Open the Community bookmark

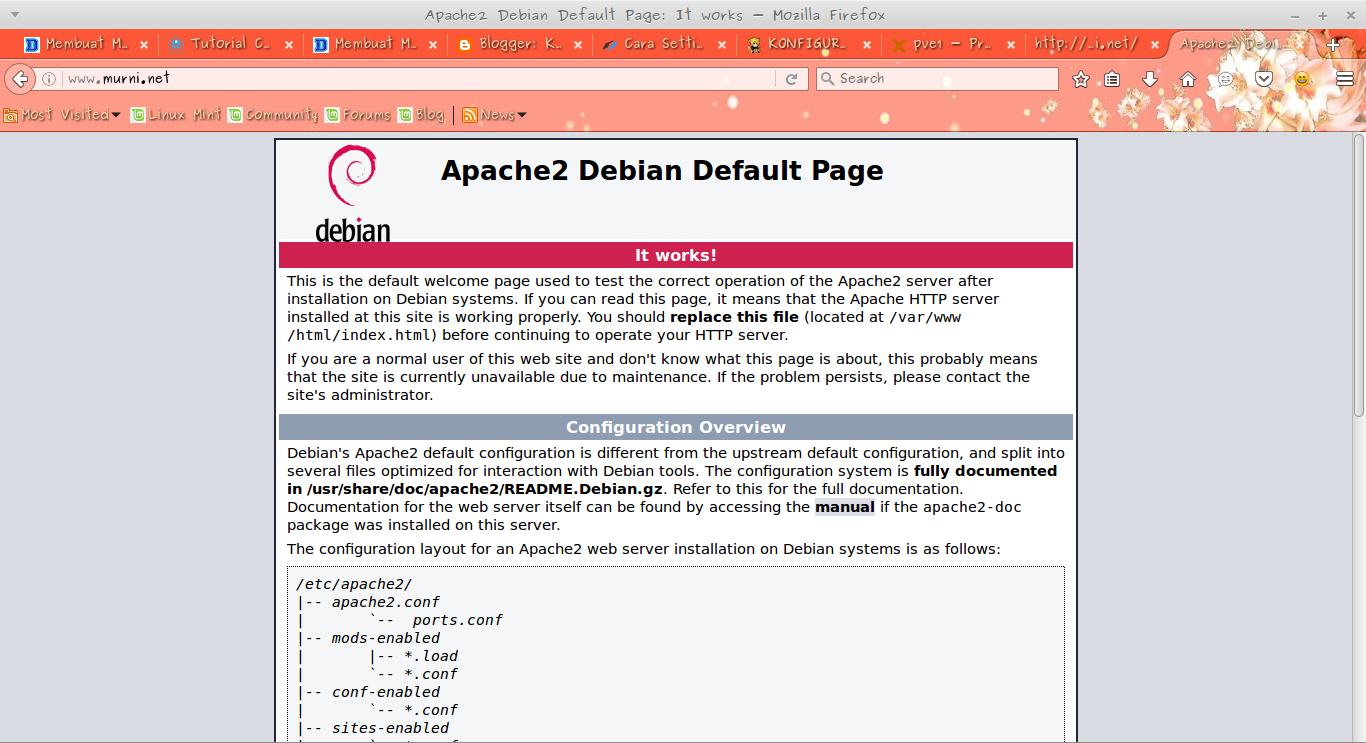(273, 115)
